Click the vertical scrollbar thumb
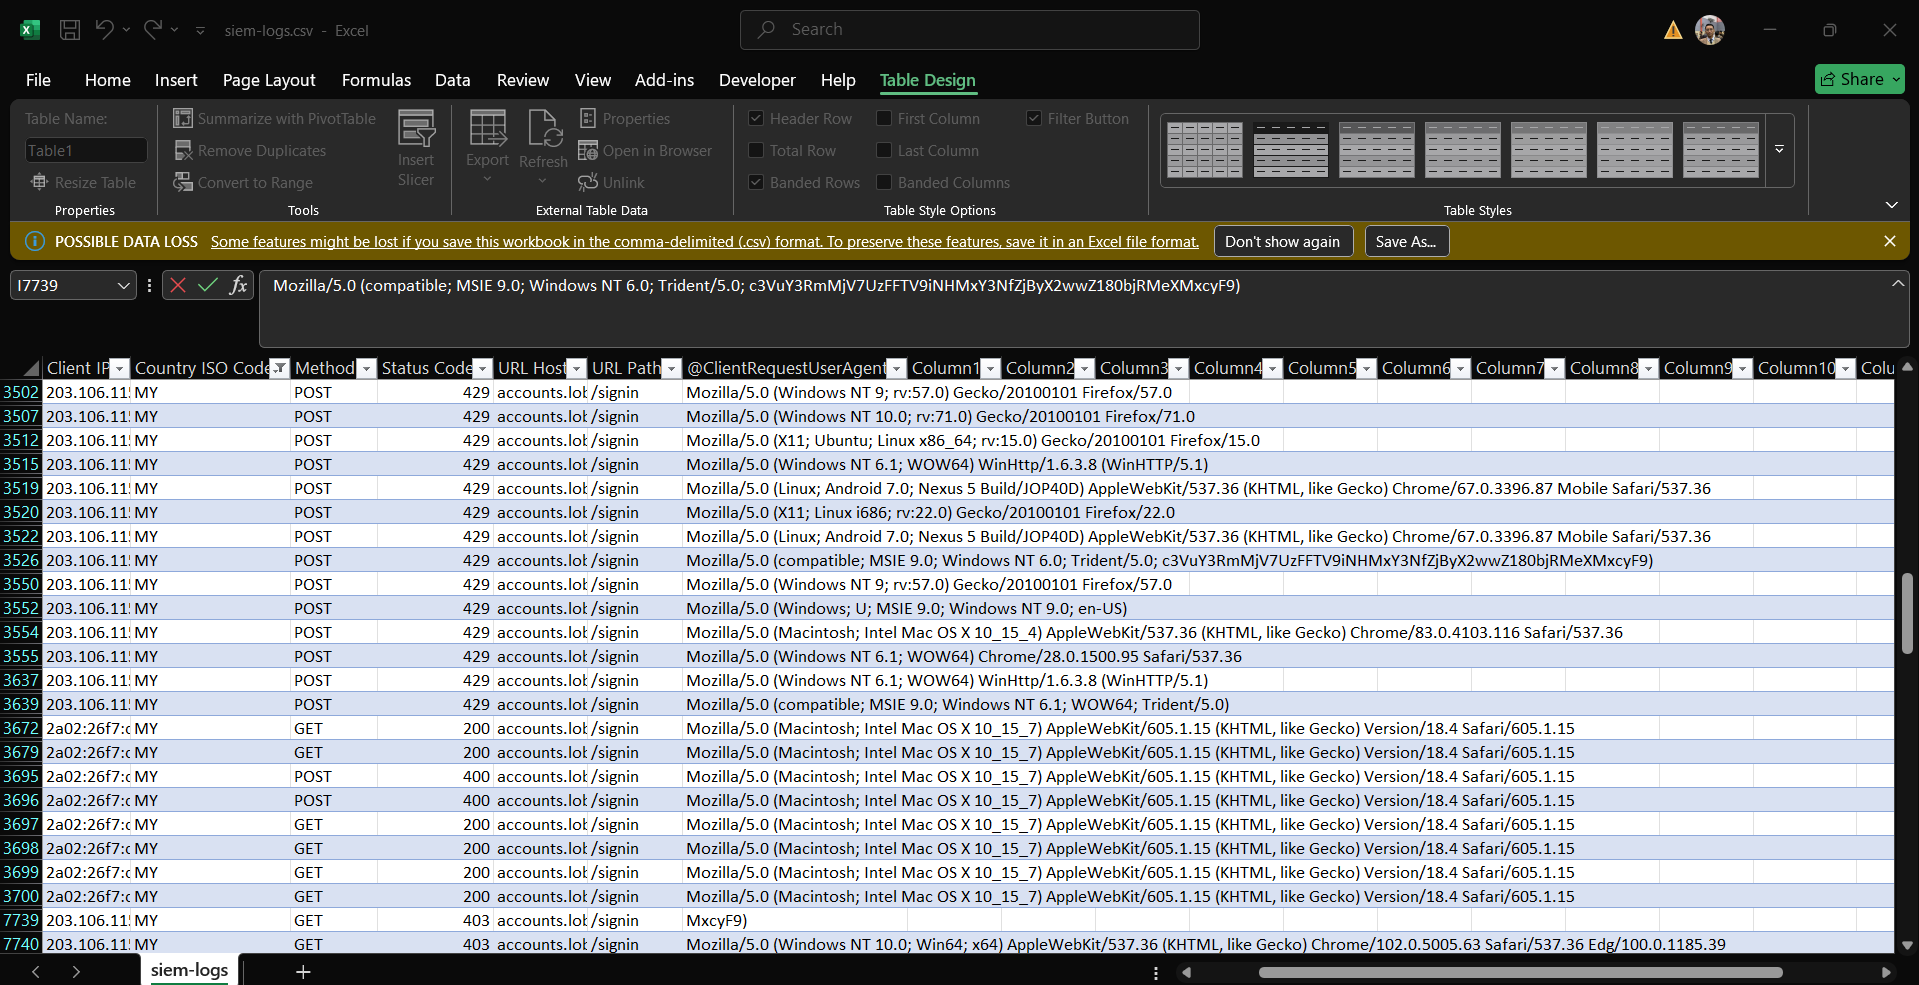 tap(1907, 613)
